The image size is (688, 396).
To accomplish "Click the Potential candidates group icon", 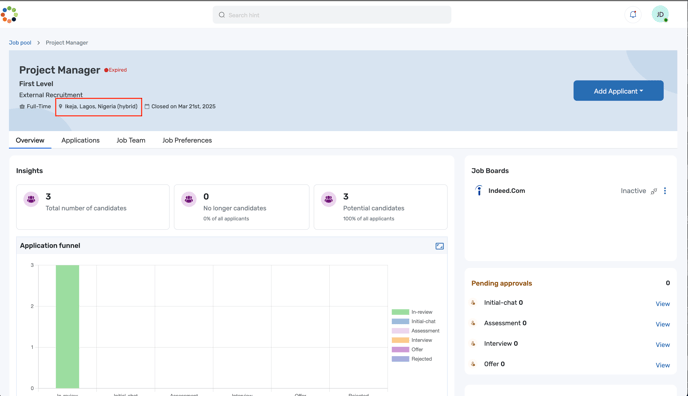I will (x=329, y=199).
